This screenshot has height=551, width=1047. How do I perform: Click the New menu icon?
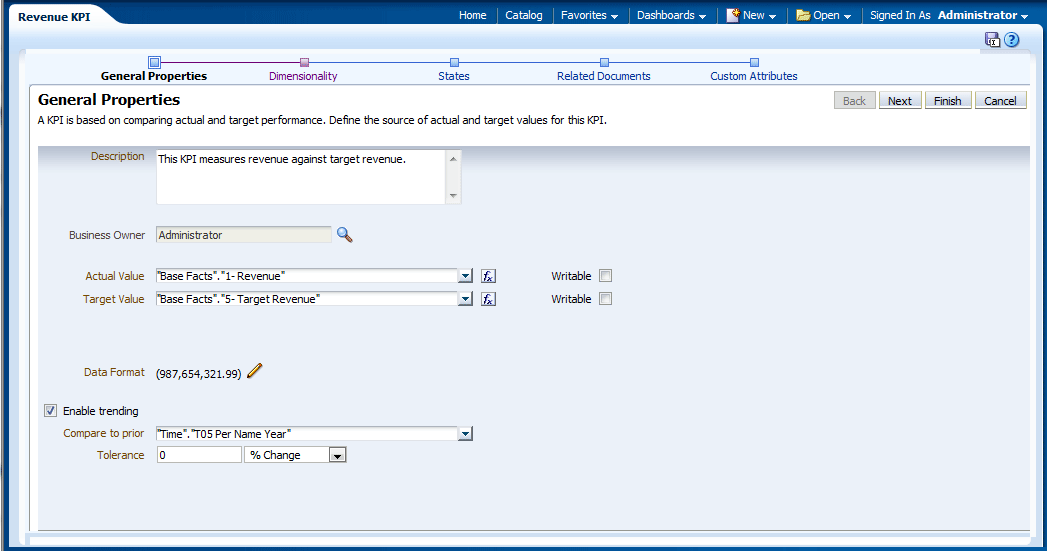(733, 15)
